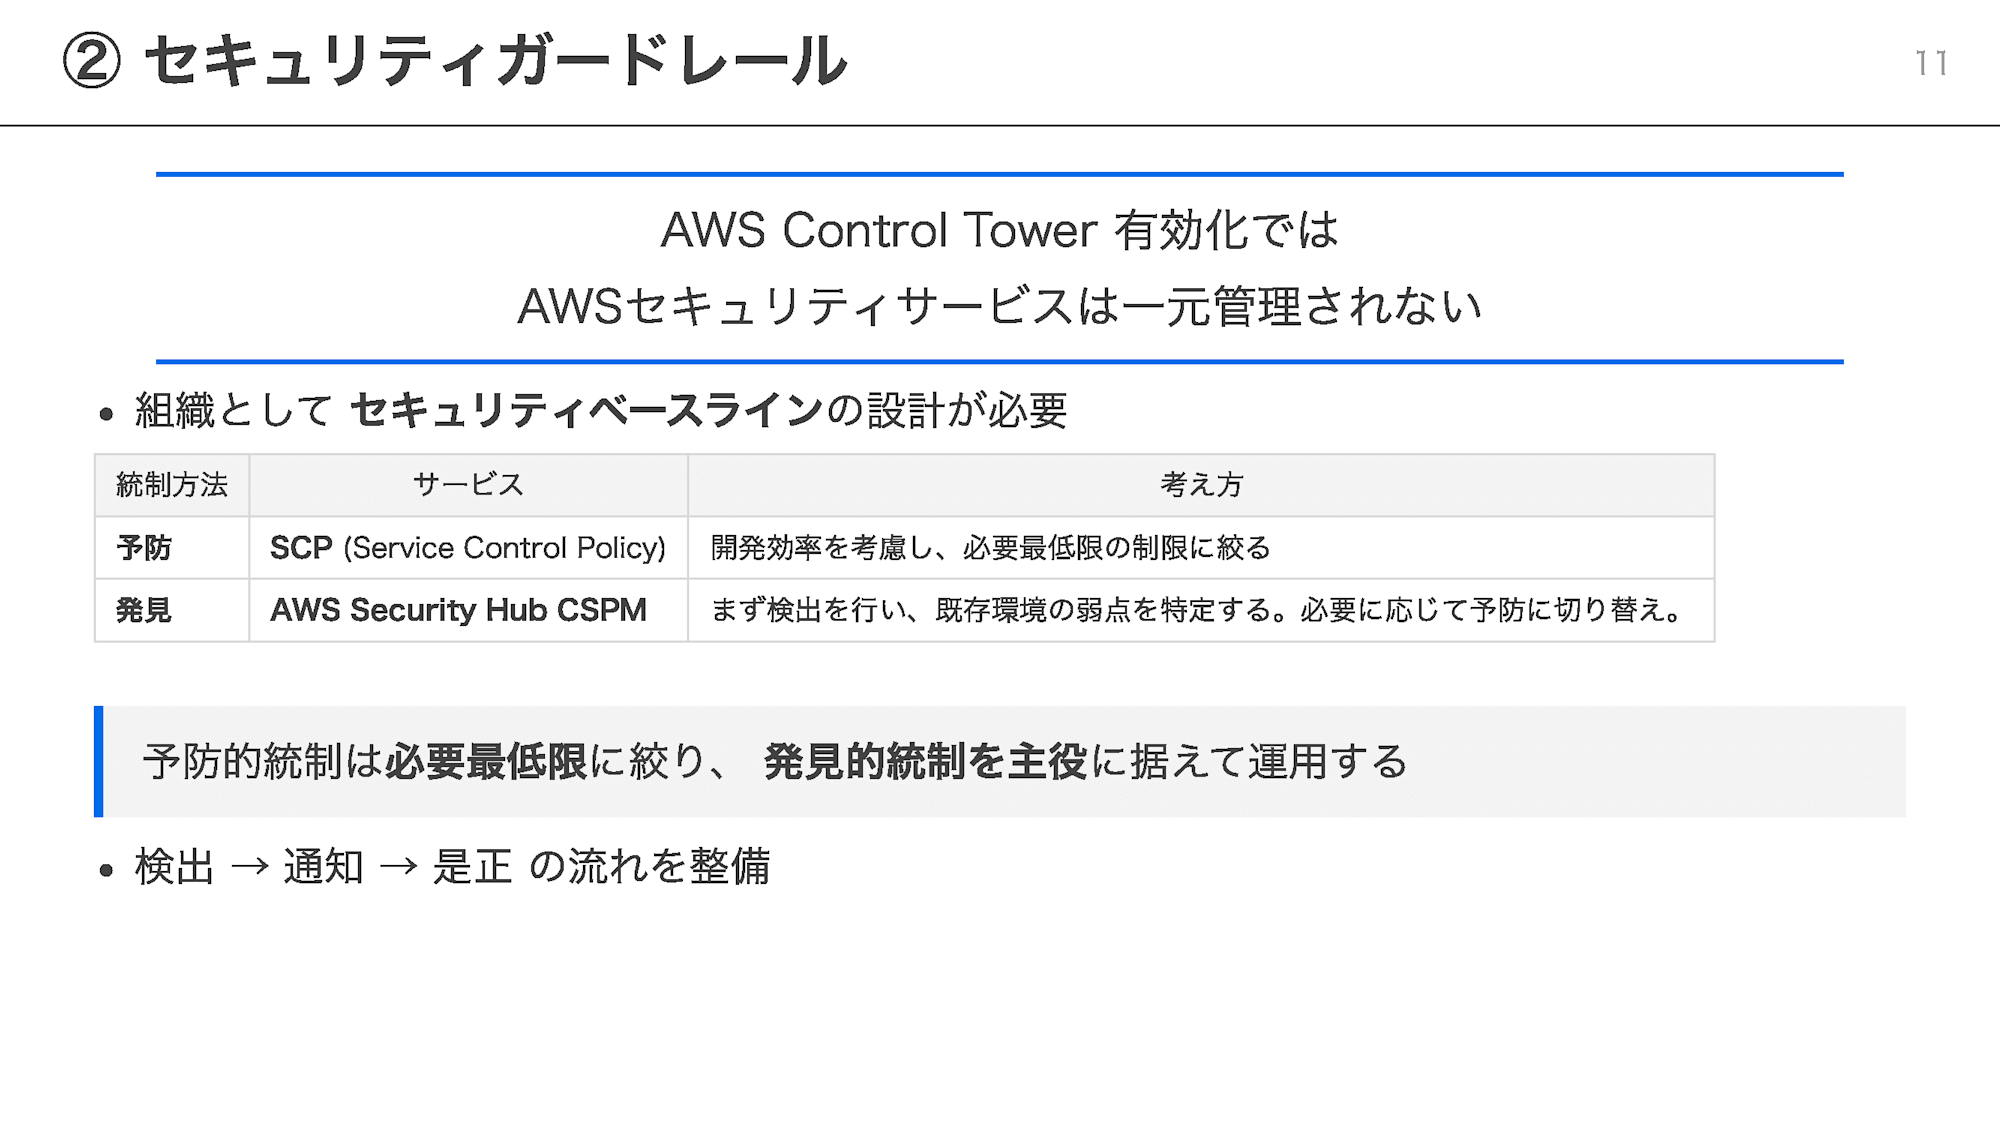This screenshot has width=2000, height=1125.
Task: Click the blue bar left of callout
Action: tap(99, 762)
